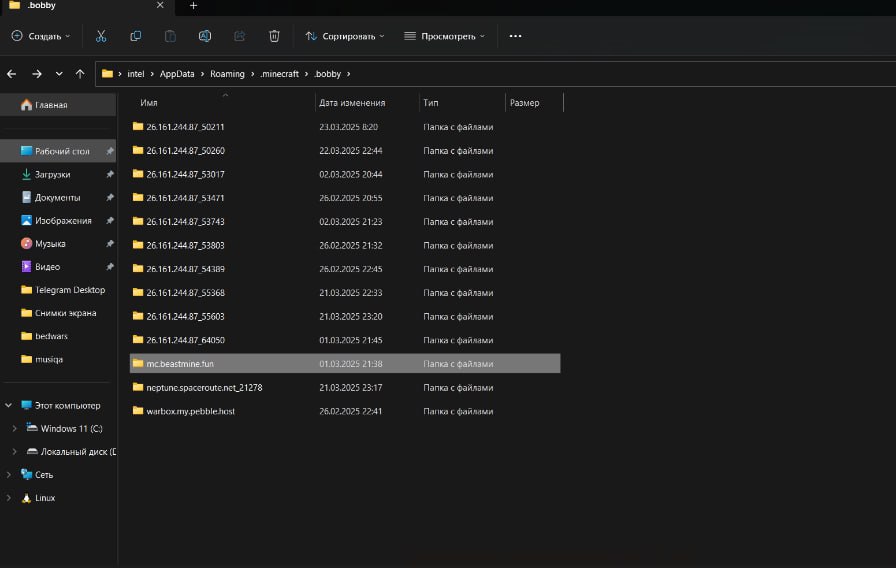Click the Copy icon in toolbar
This screenshot has width=896, height=568.
coord(135,36)
